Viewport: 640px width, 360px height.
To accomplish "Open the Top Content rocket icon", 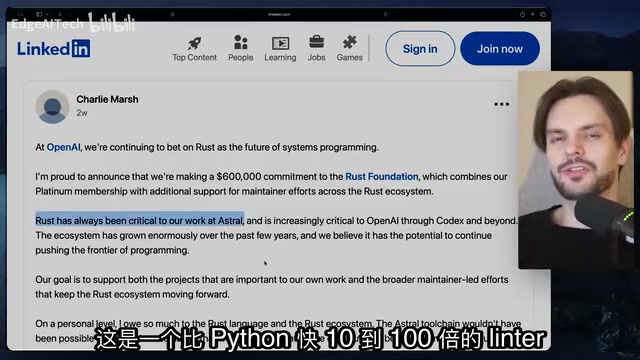I will coord(194,42).
